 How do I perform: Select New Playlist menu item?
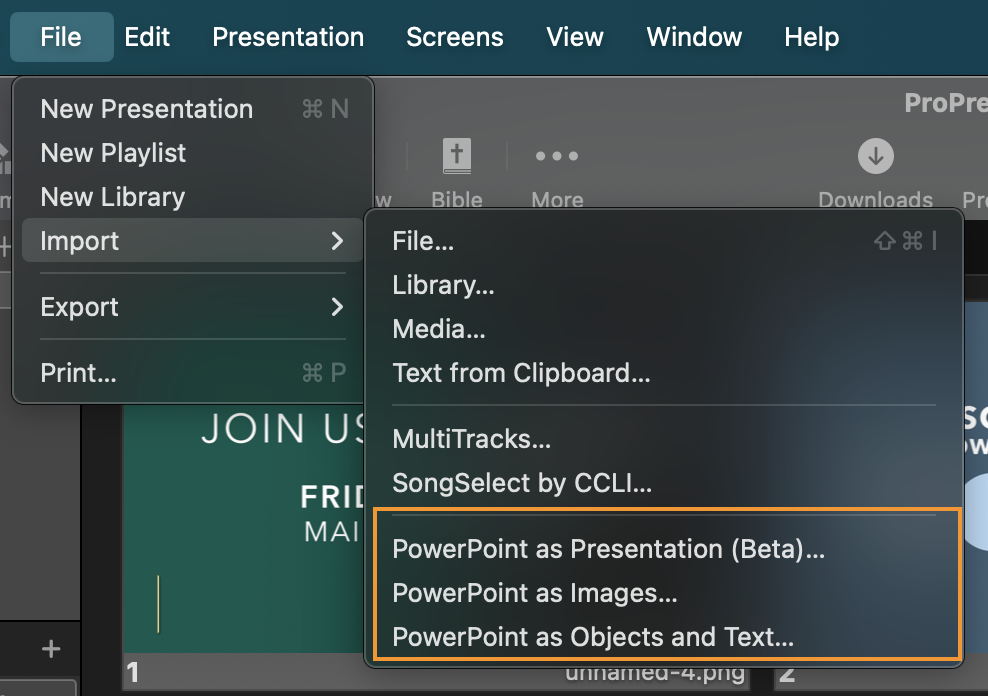pyautogui.click(x=113, y=153)
